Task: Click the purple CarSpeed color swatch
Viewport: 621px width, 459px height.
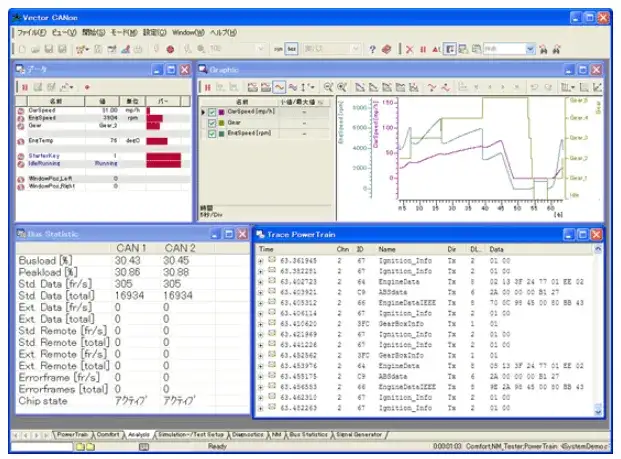Action: [221, 112]
